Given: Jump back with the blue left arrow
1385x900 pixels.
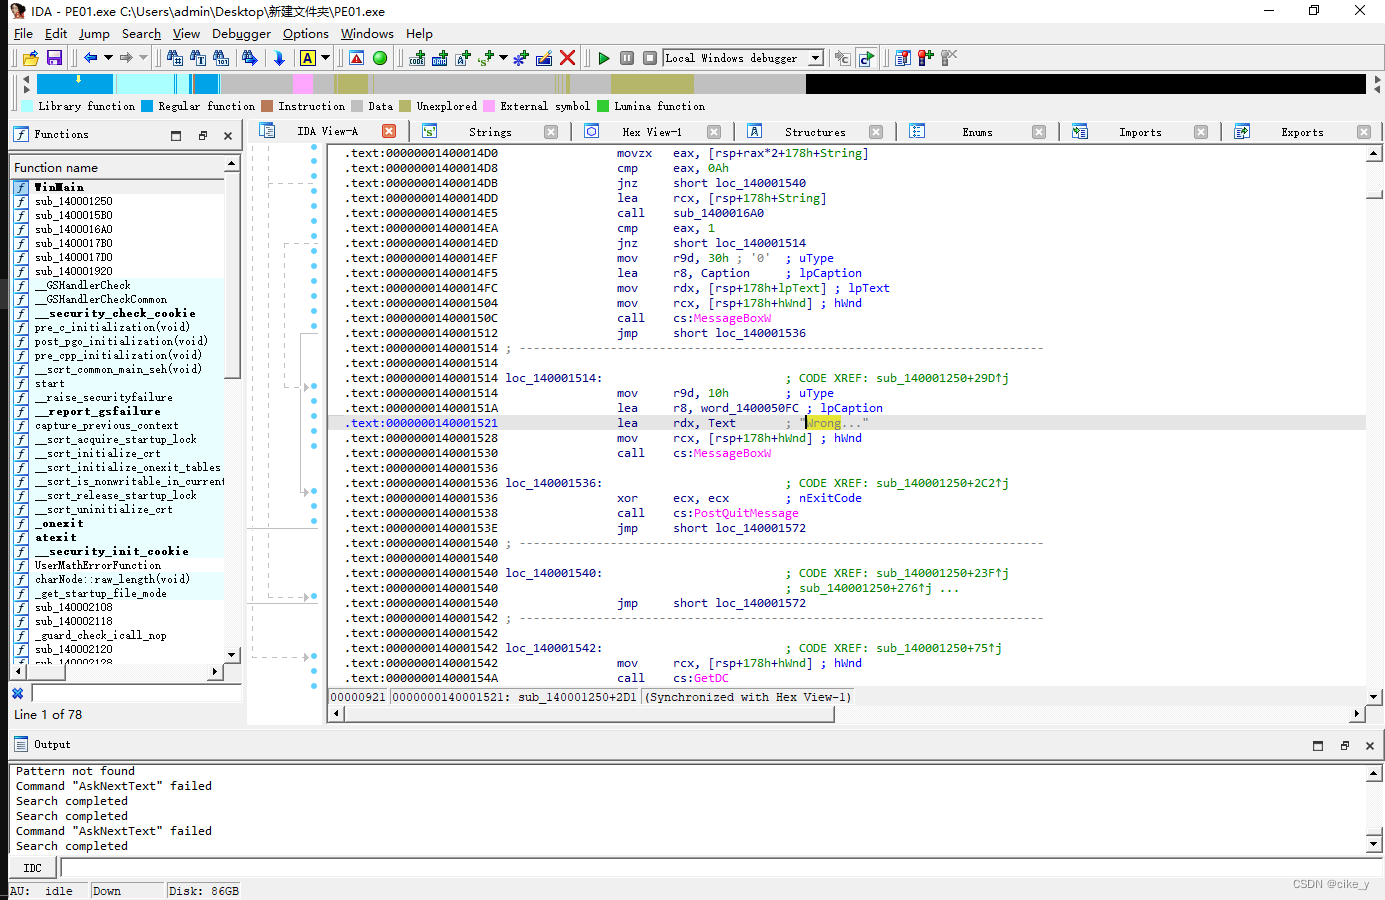Looking at the screenshot, I should (x=90, y=58).
